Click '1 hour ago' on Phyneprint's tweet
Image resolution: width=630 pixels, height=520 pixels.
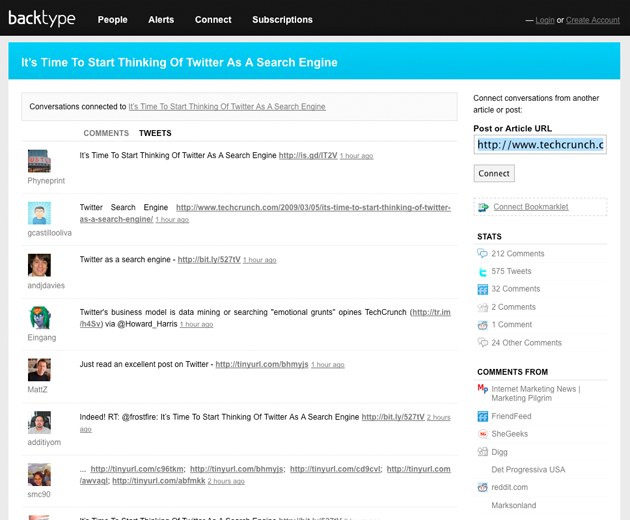(x=356, y=156)
